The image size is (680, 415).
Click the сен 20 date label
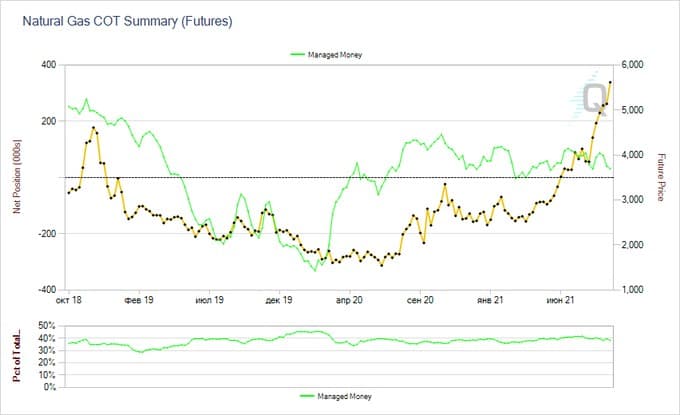coord(418,298)
